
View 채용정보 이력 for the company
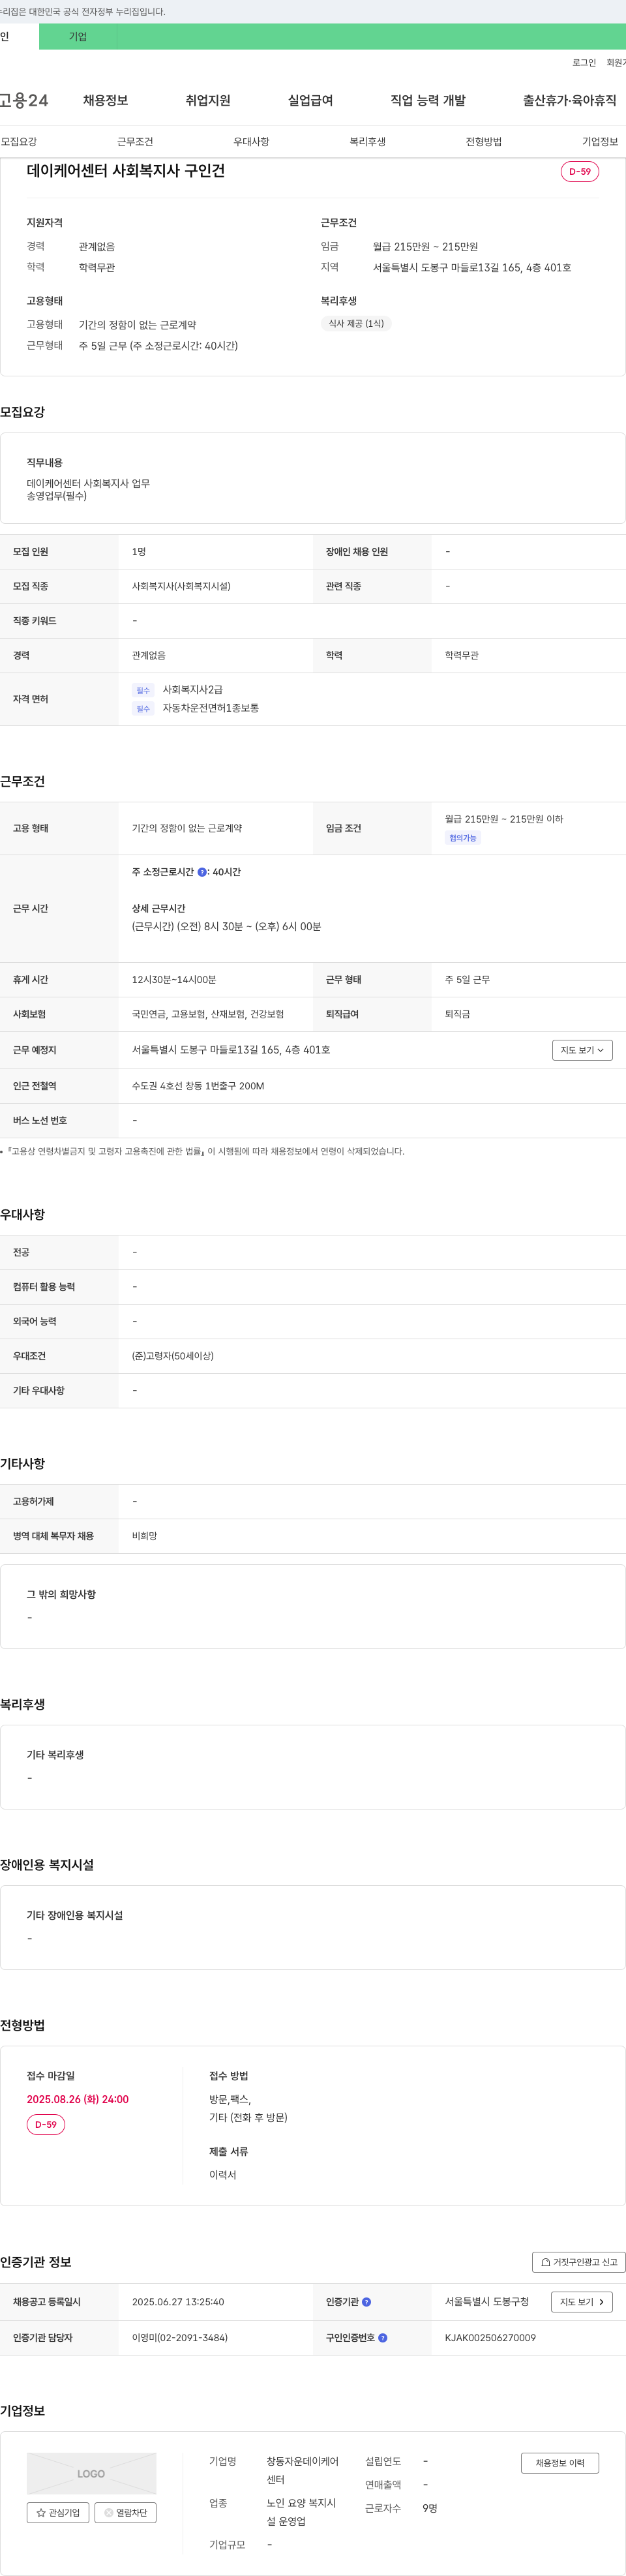pos(560,2463)
